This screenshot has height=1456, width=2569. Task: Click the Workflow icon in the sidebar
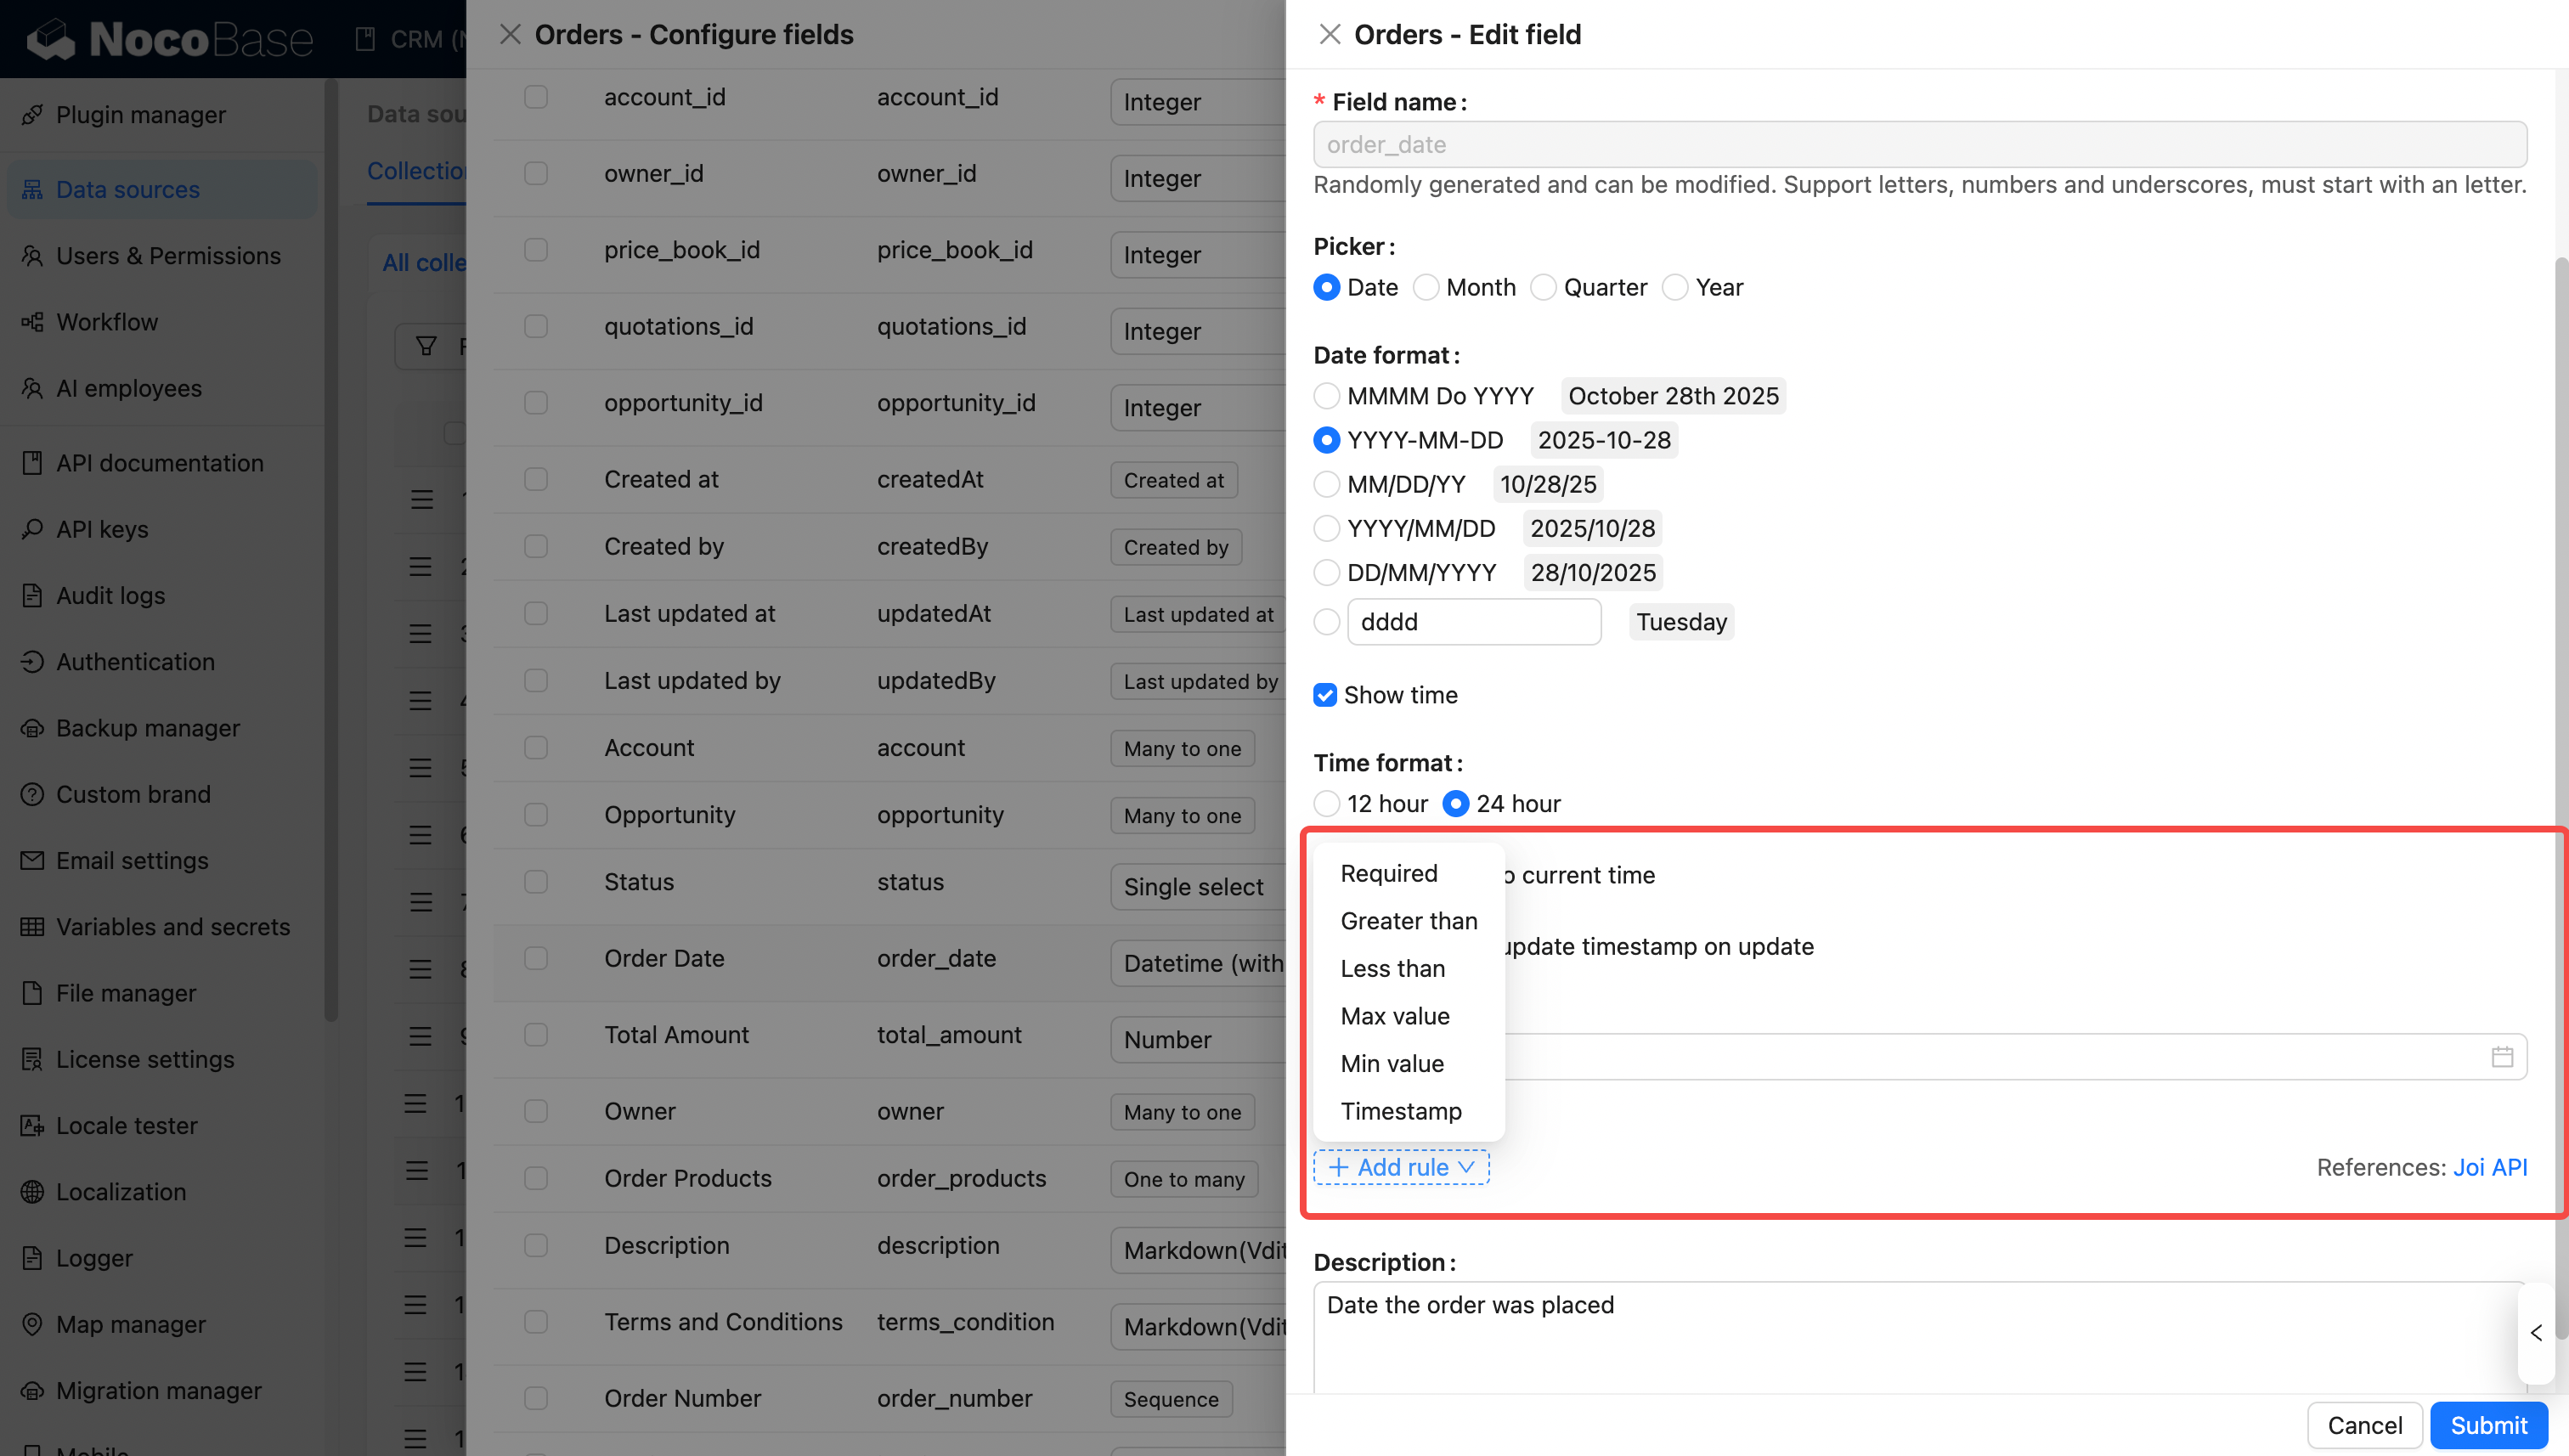coord(32,322)
